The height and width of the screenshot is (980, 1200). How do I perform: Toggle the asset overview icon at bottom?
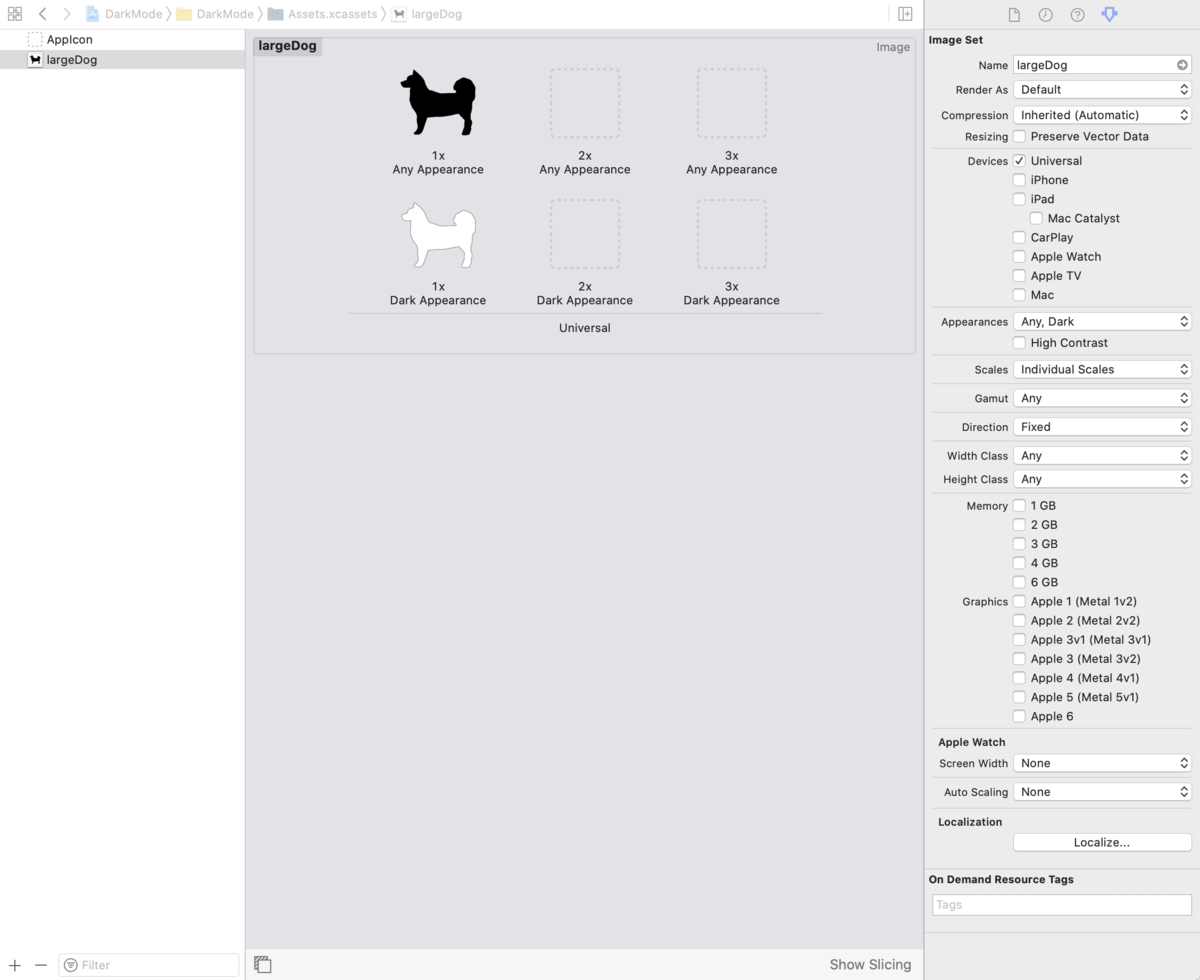click(x=263, y=965)
